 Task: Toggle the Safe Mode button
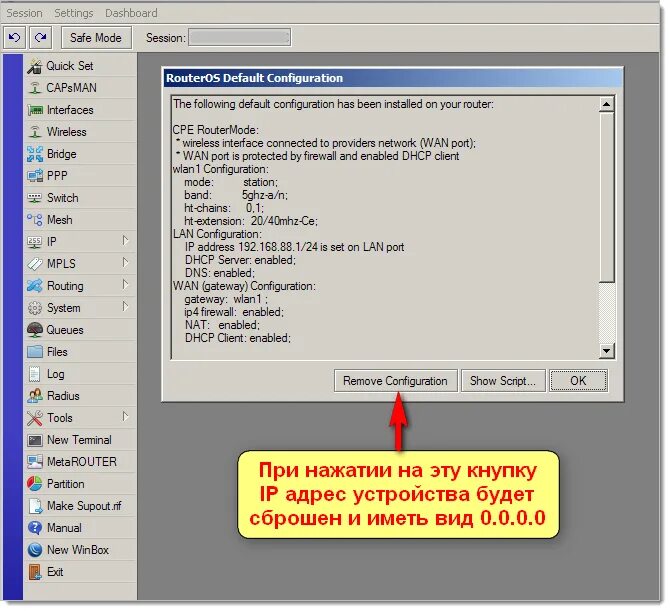coord(96,38)
